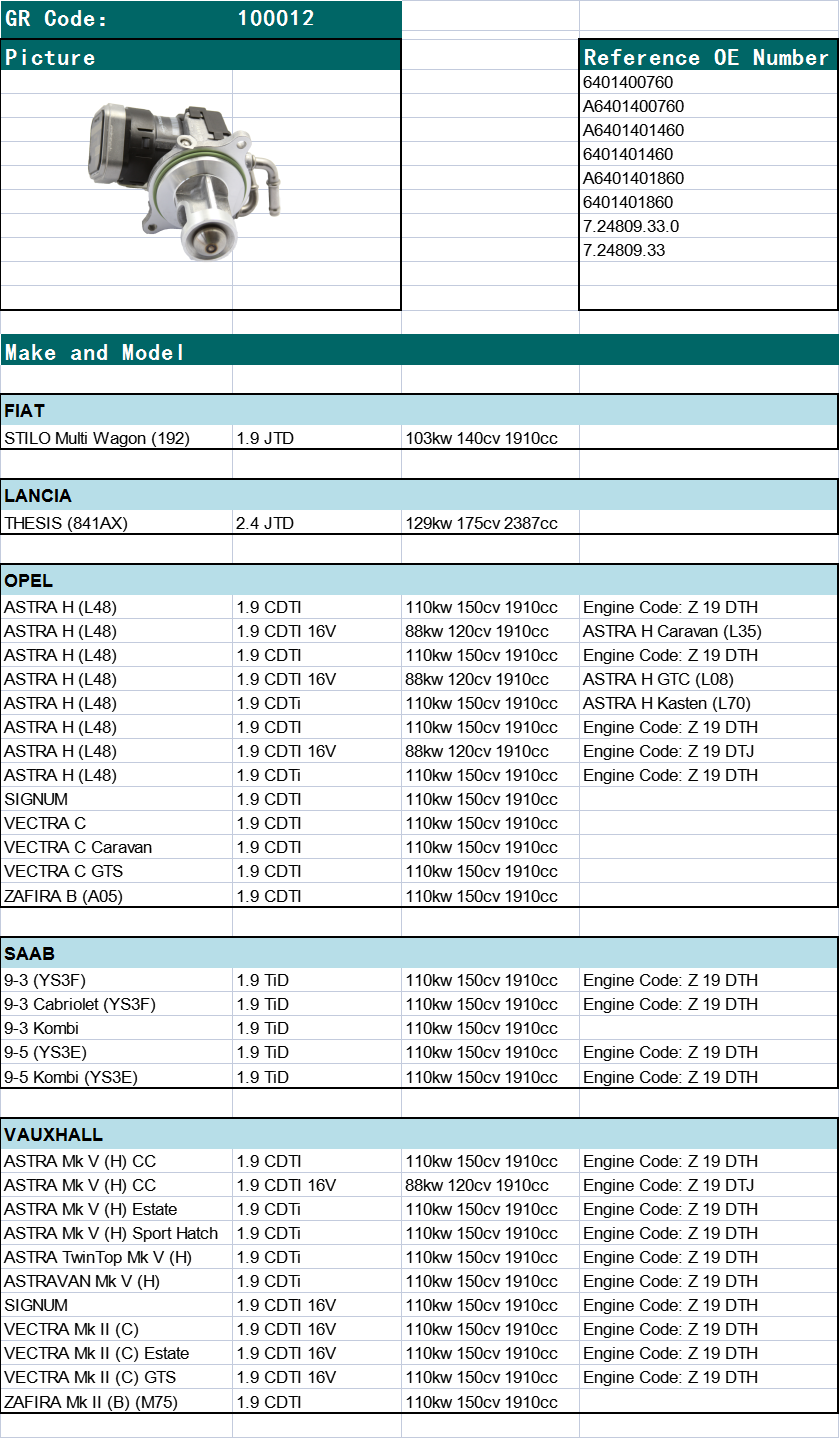Select '9-5 (YS3E)' model cell
The image size is (839, 1438).
pyautogui.click(x=45, y=1052)
